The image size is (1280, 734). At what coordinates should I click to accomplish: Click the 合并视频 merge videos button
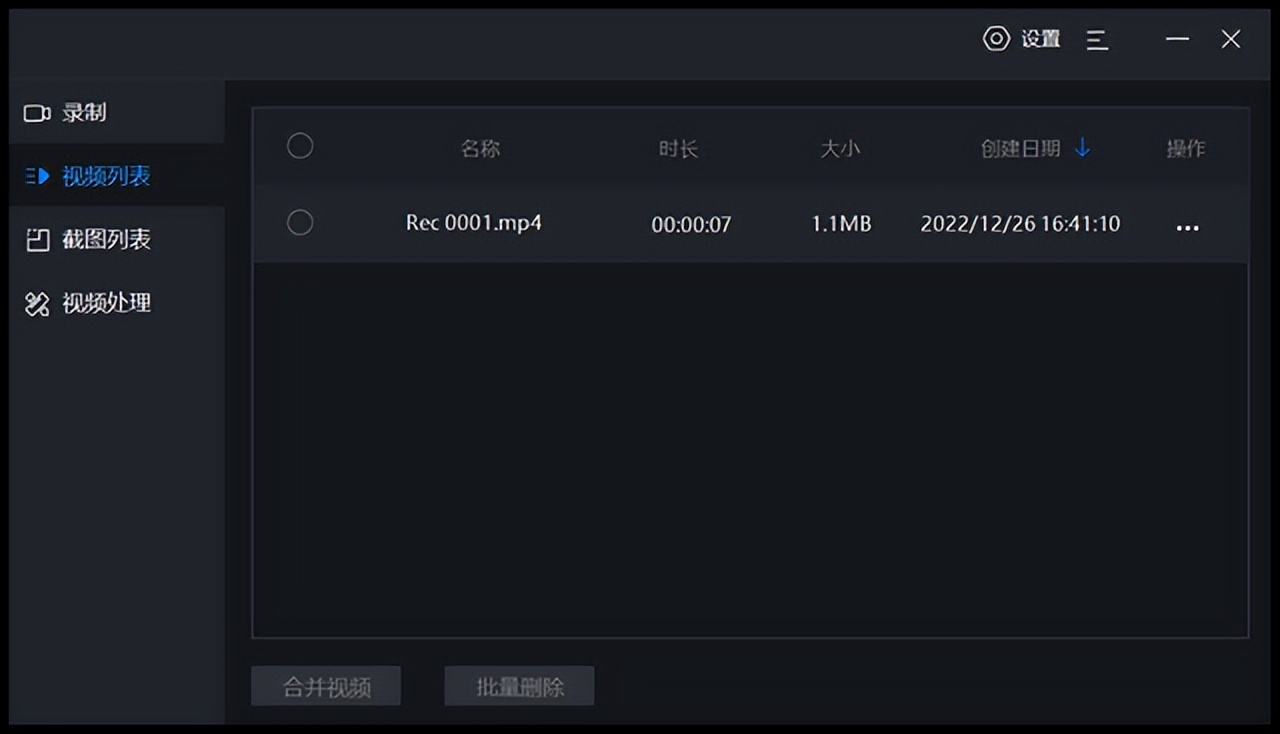pyautogui.click(x=325, y=686)
